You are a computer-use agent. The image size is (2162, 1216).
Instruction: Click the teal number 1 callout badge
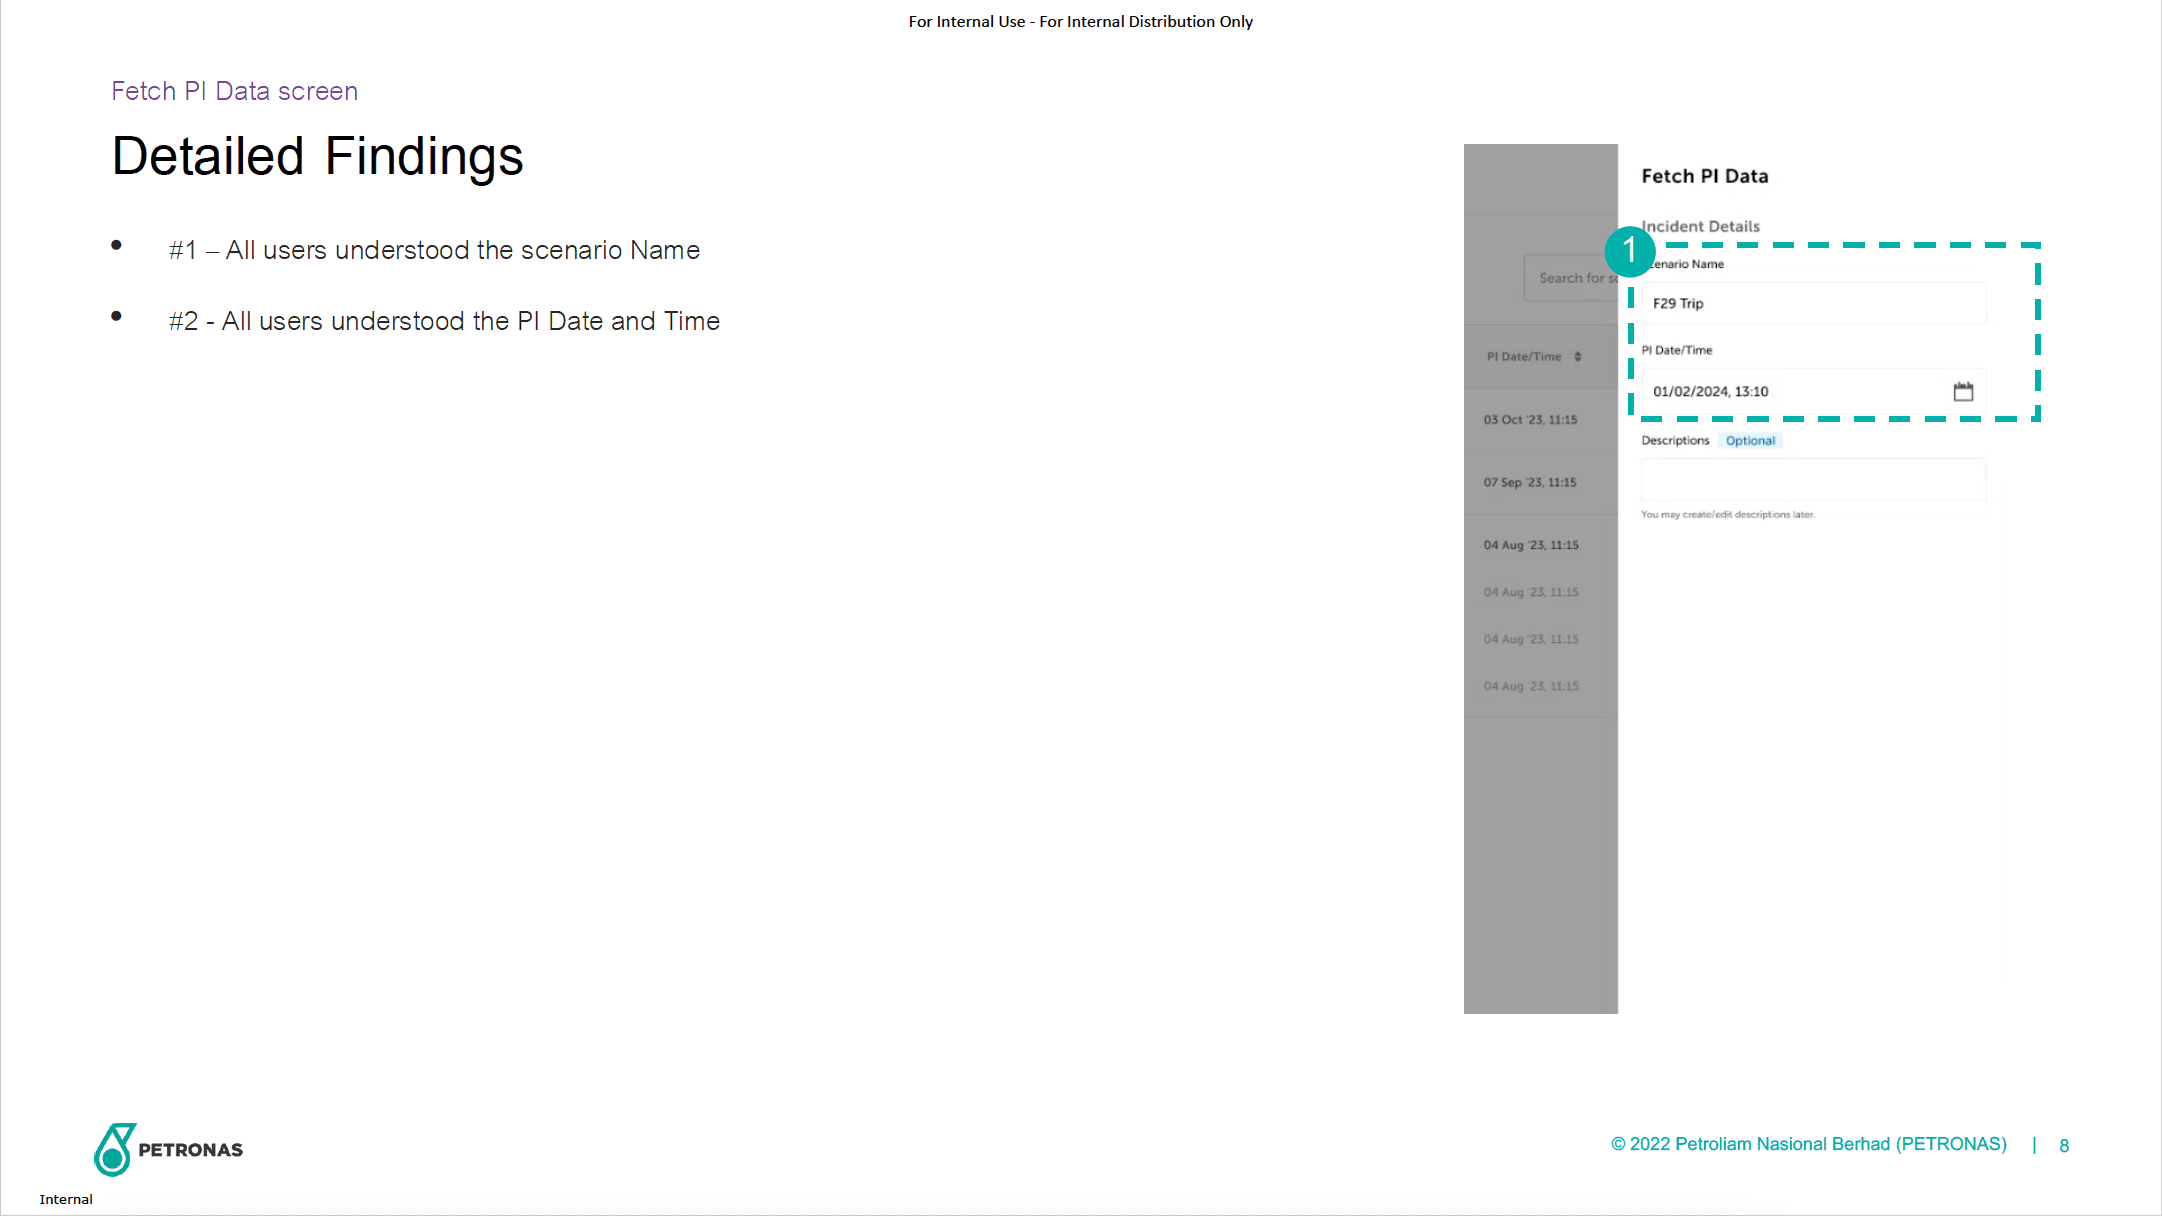(x=1629, y=251)
